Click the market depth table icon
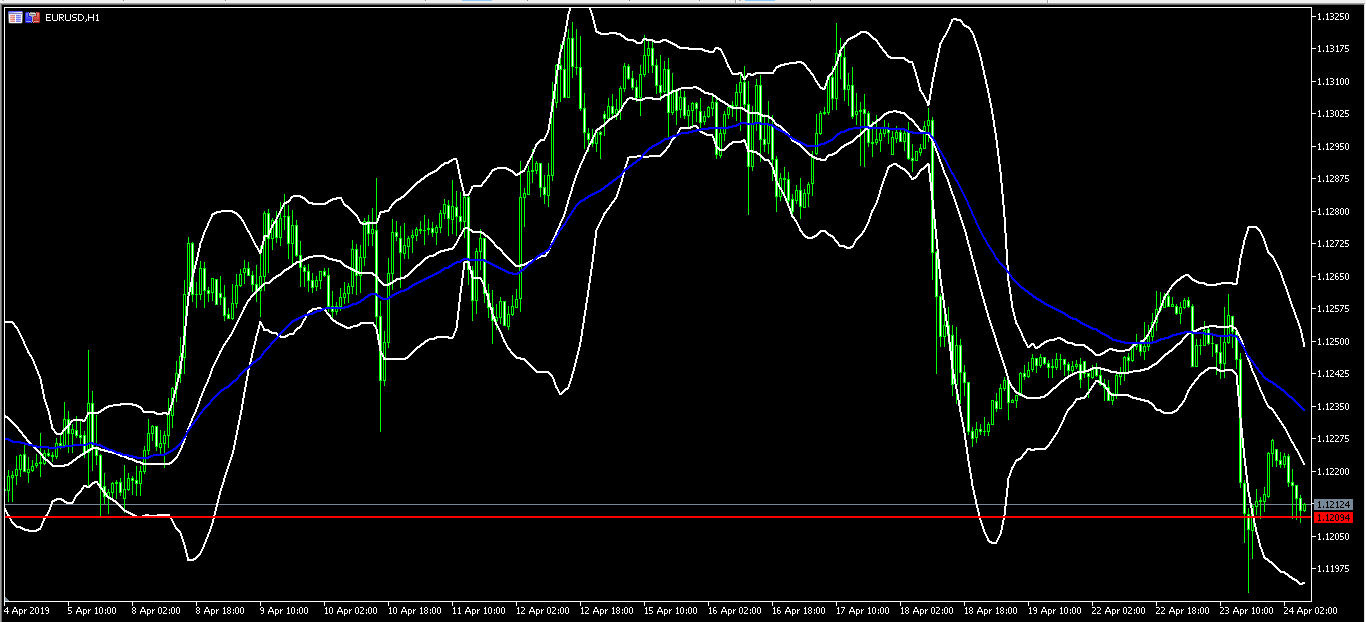1366x622 pixels. pyautogui.click(x=15, y=18)
